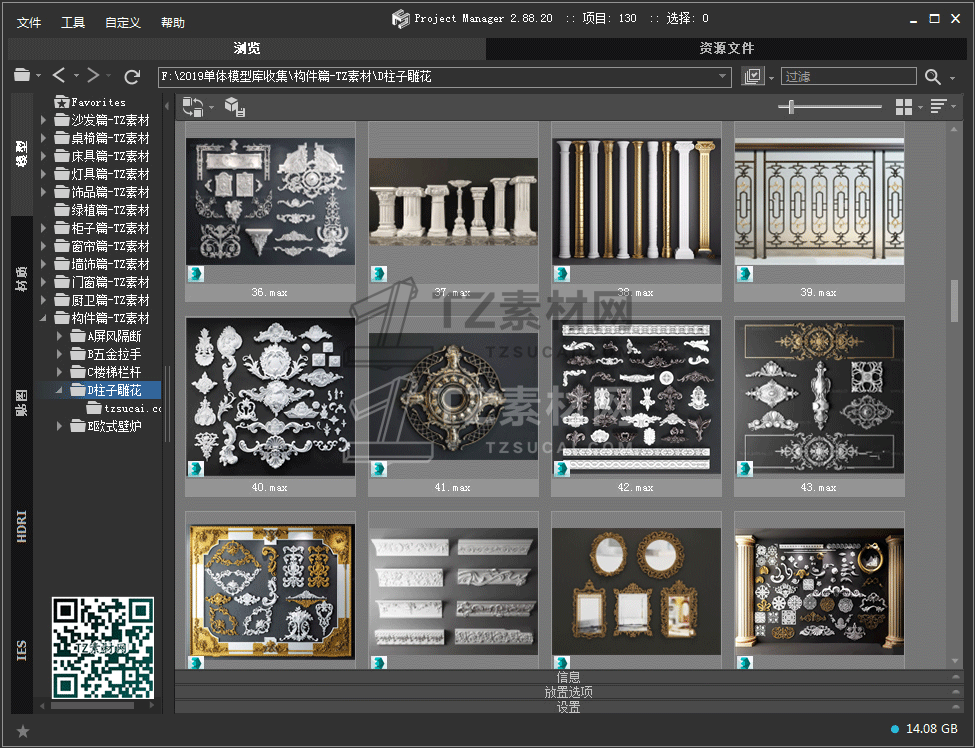Expand the 设置 panel

tap(568, 707)
